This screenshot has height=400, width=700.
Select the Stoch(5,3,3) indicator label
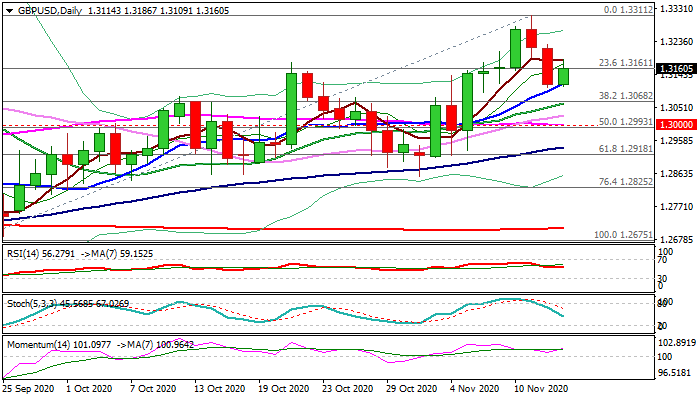point(30,304)
